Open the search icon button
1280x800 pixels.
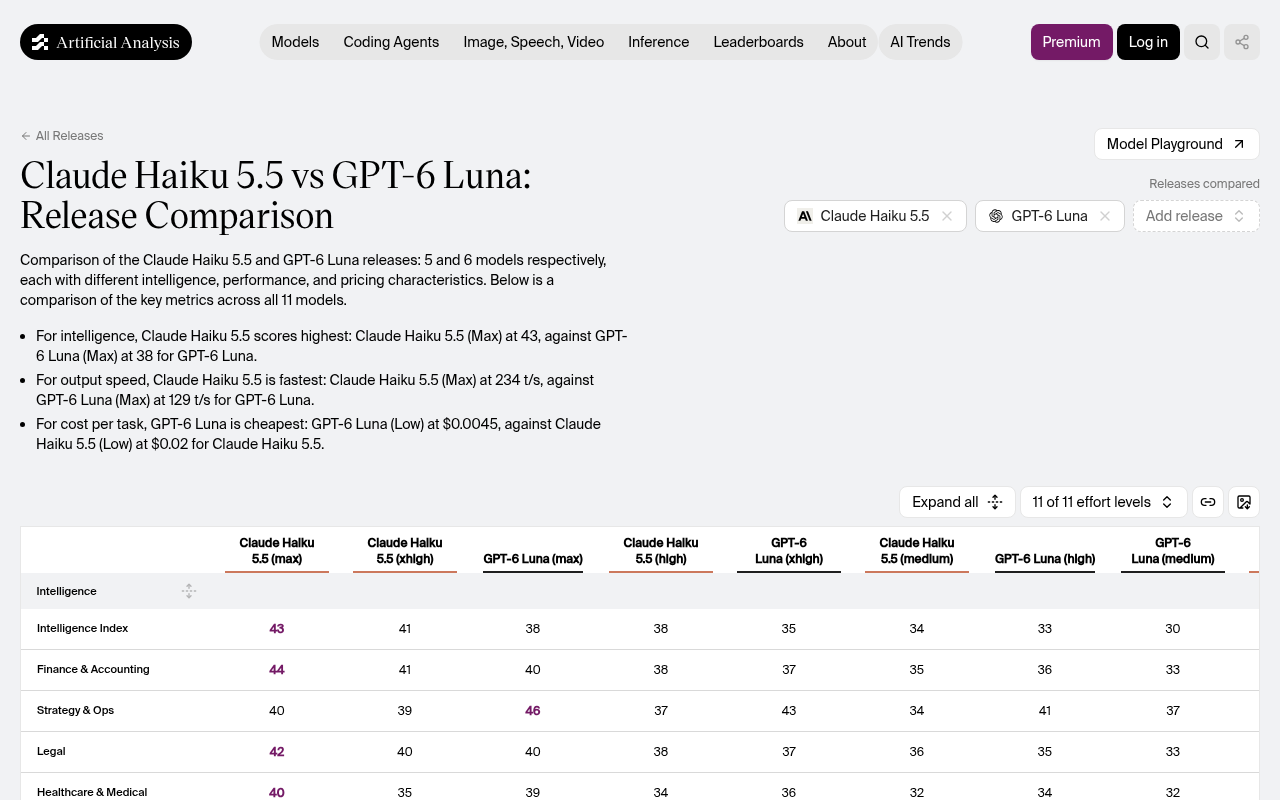coord(1202,42)
